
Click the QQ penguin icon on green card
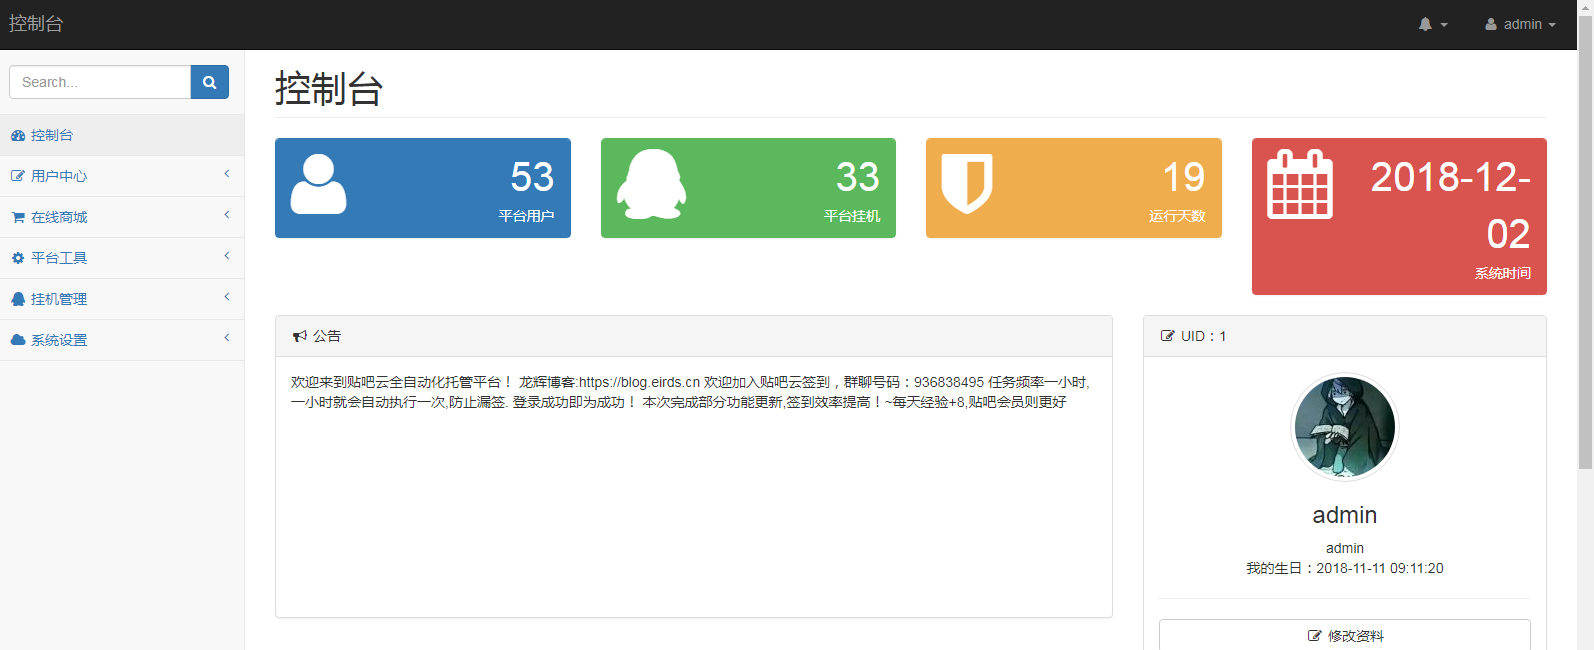[x=651, y=184]
